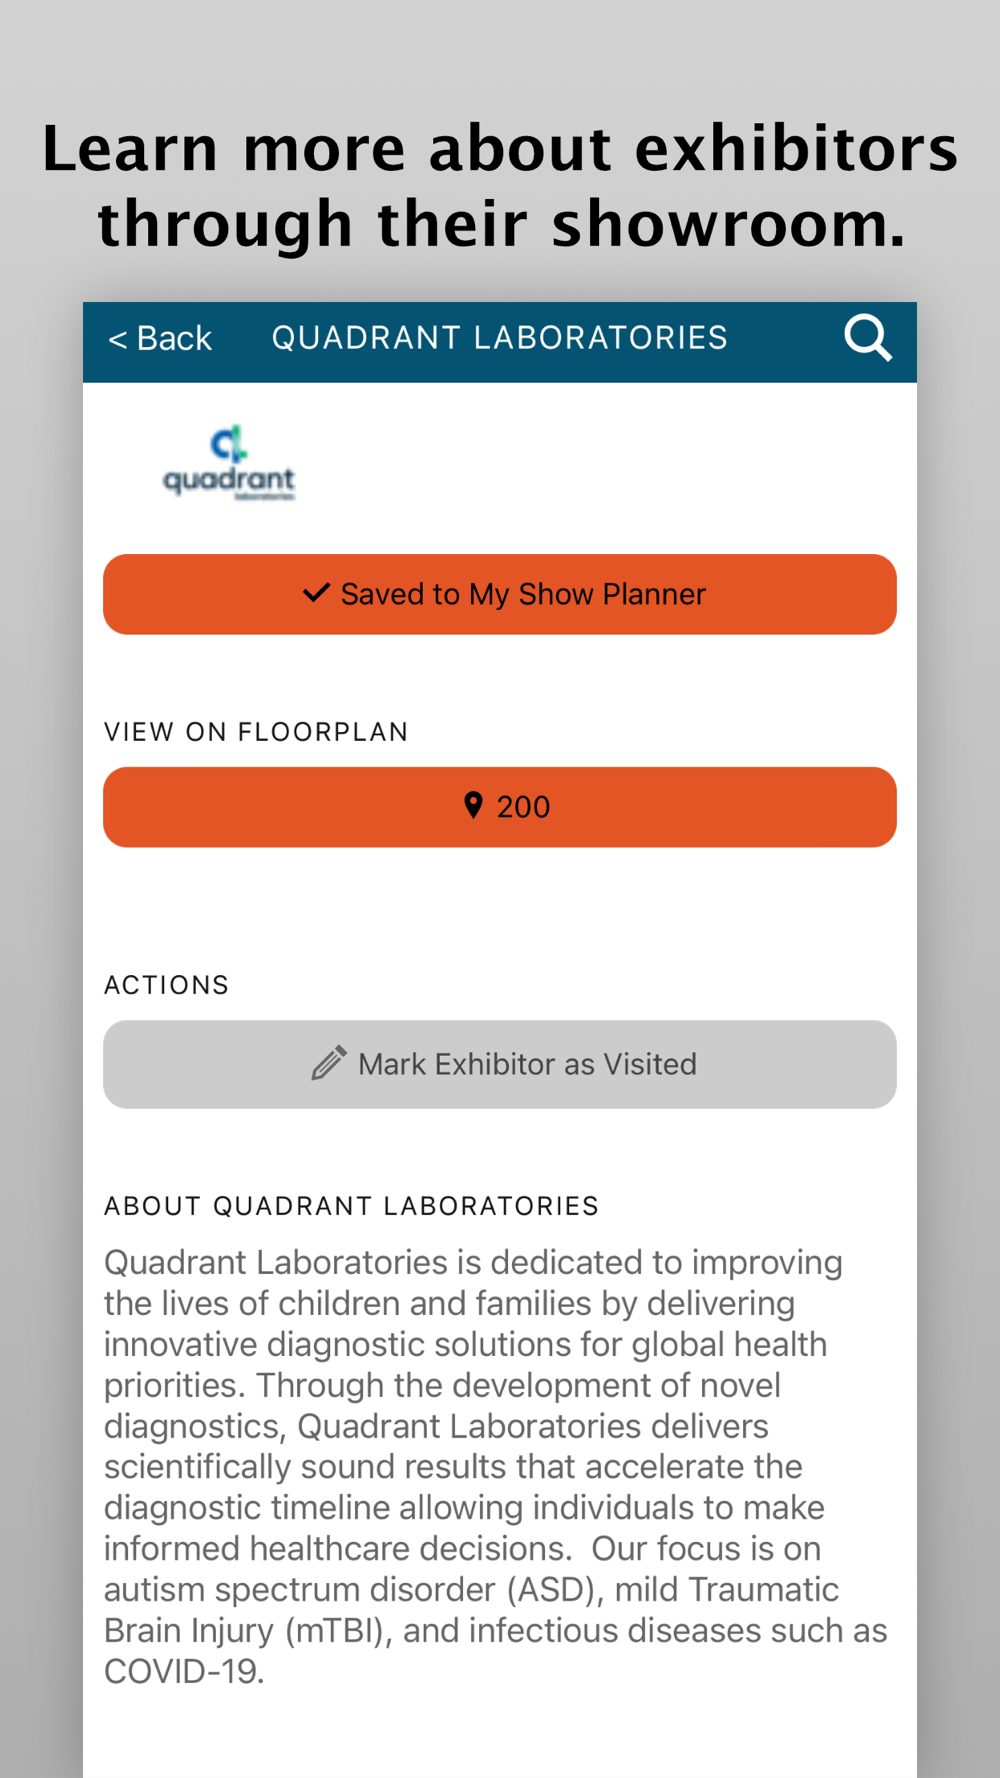Click the Quadrant Laboratories logo
The height and width of the screenshot is (1778, 1000).
click(x=229, y=463)
